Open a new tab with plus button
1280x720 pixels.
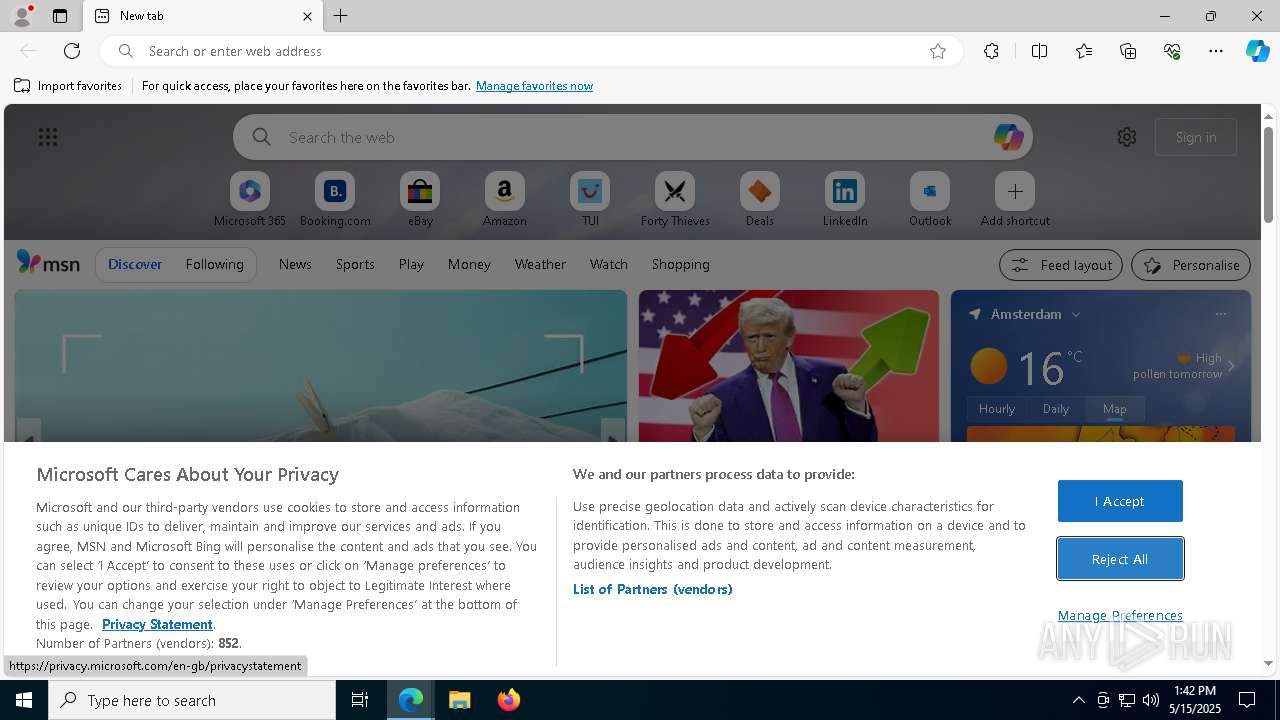[340, 16]
